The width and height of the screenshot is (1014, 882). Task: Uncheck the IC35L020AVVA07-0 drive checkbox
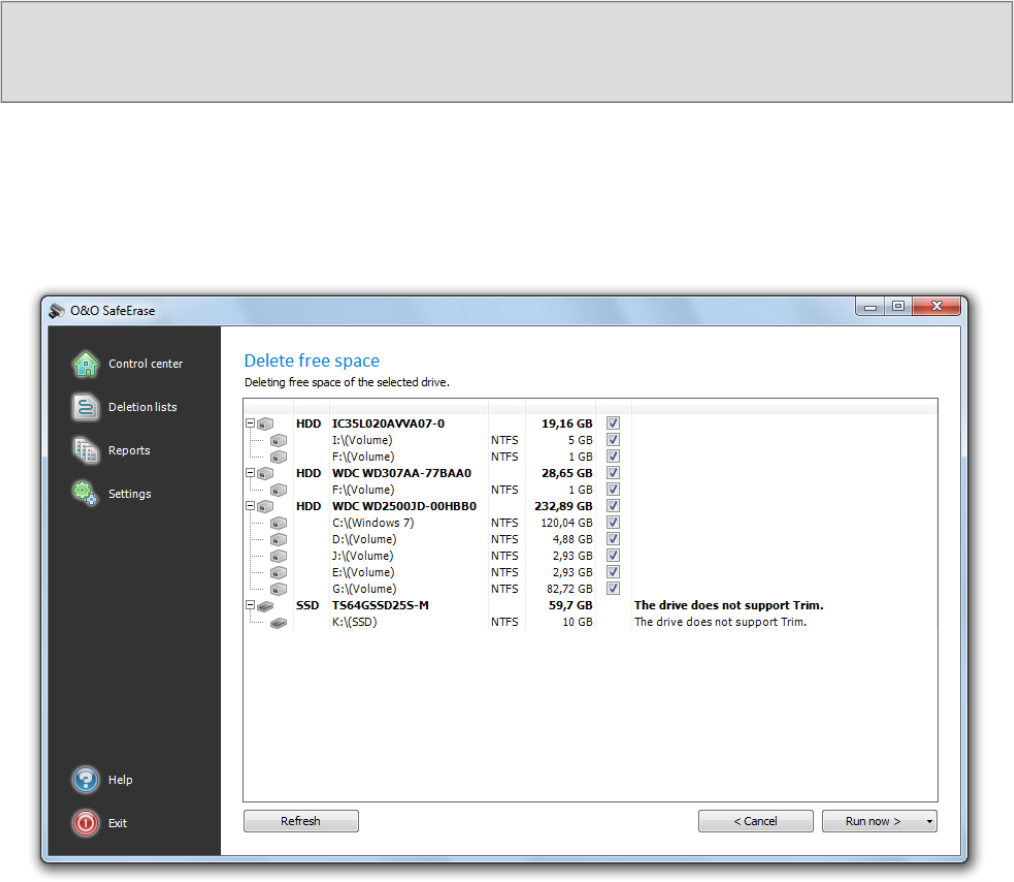(613, 423)
